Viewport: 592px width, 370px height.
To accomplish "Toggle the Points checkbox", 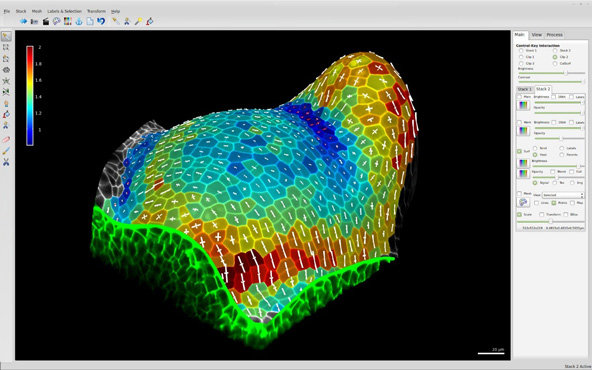I will point(554,203).
